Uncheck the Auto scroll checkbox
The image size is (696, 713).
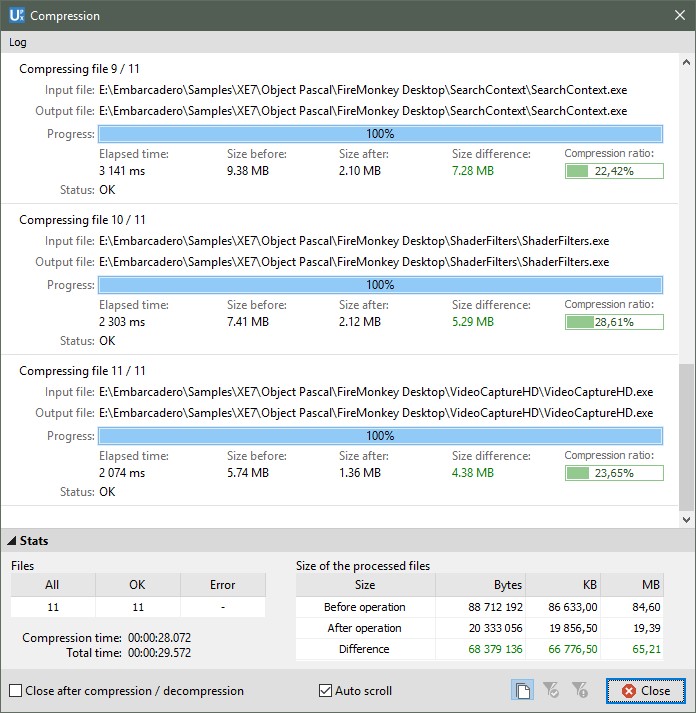325,691
